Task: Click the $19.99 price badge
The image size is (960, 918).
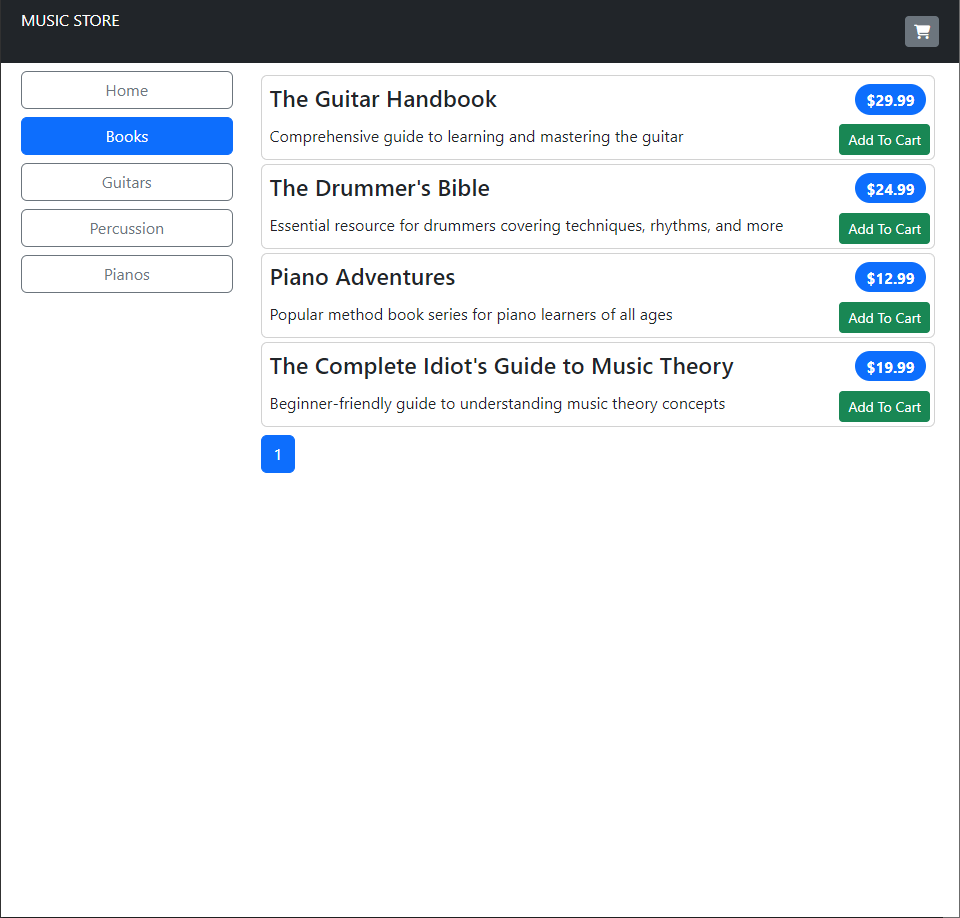Action: tap(890, 367)
